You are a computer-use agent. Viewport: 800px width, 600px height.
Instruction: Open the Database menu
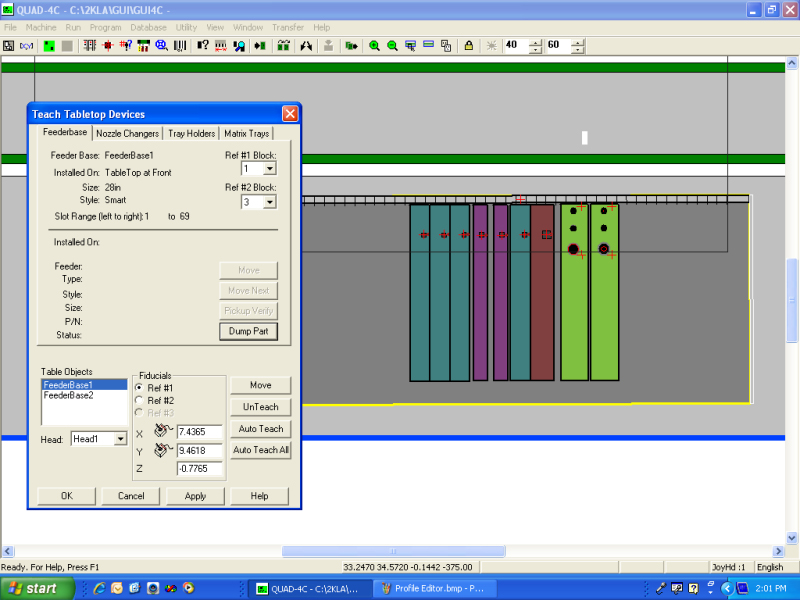click(x=148, y=28)
